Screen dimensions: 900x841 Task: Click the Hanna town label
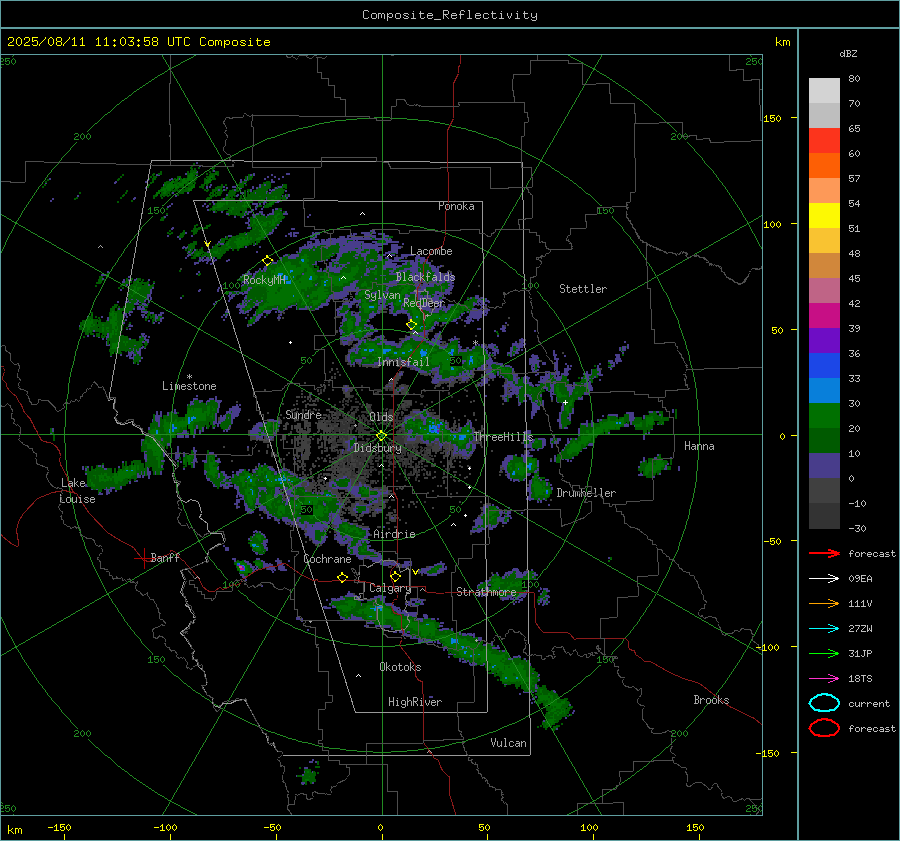tap(699, 446)
